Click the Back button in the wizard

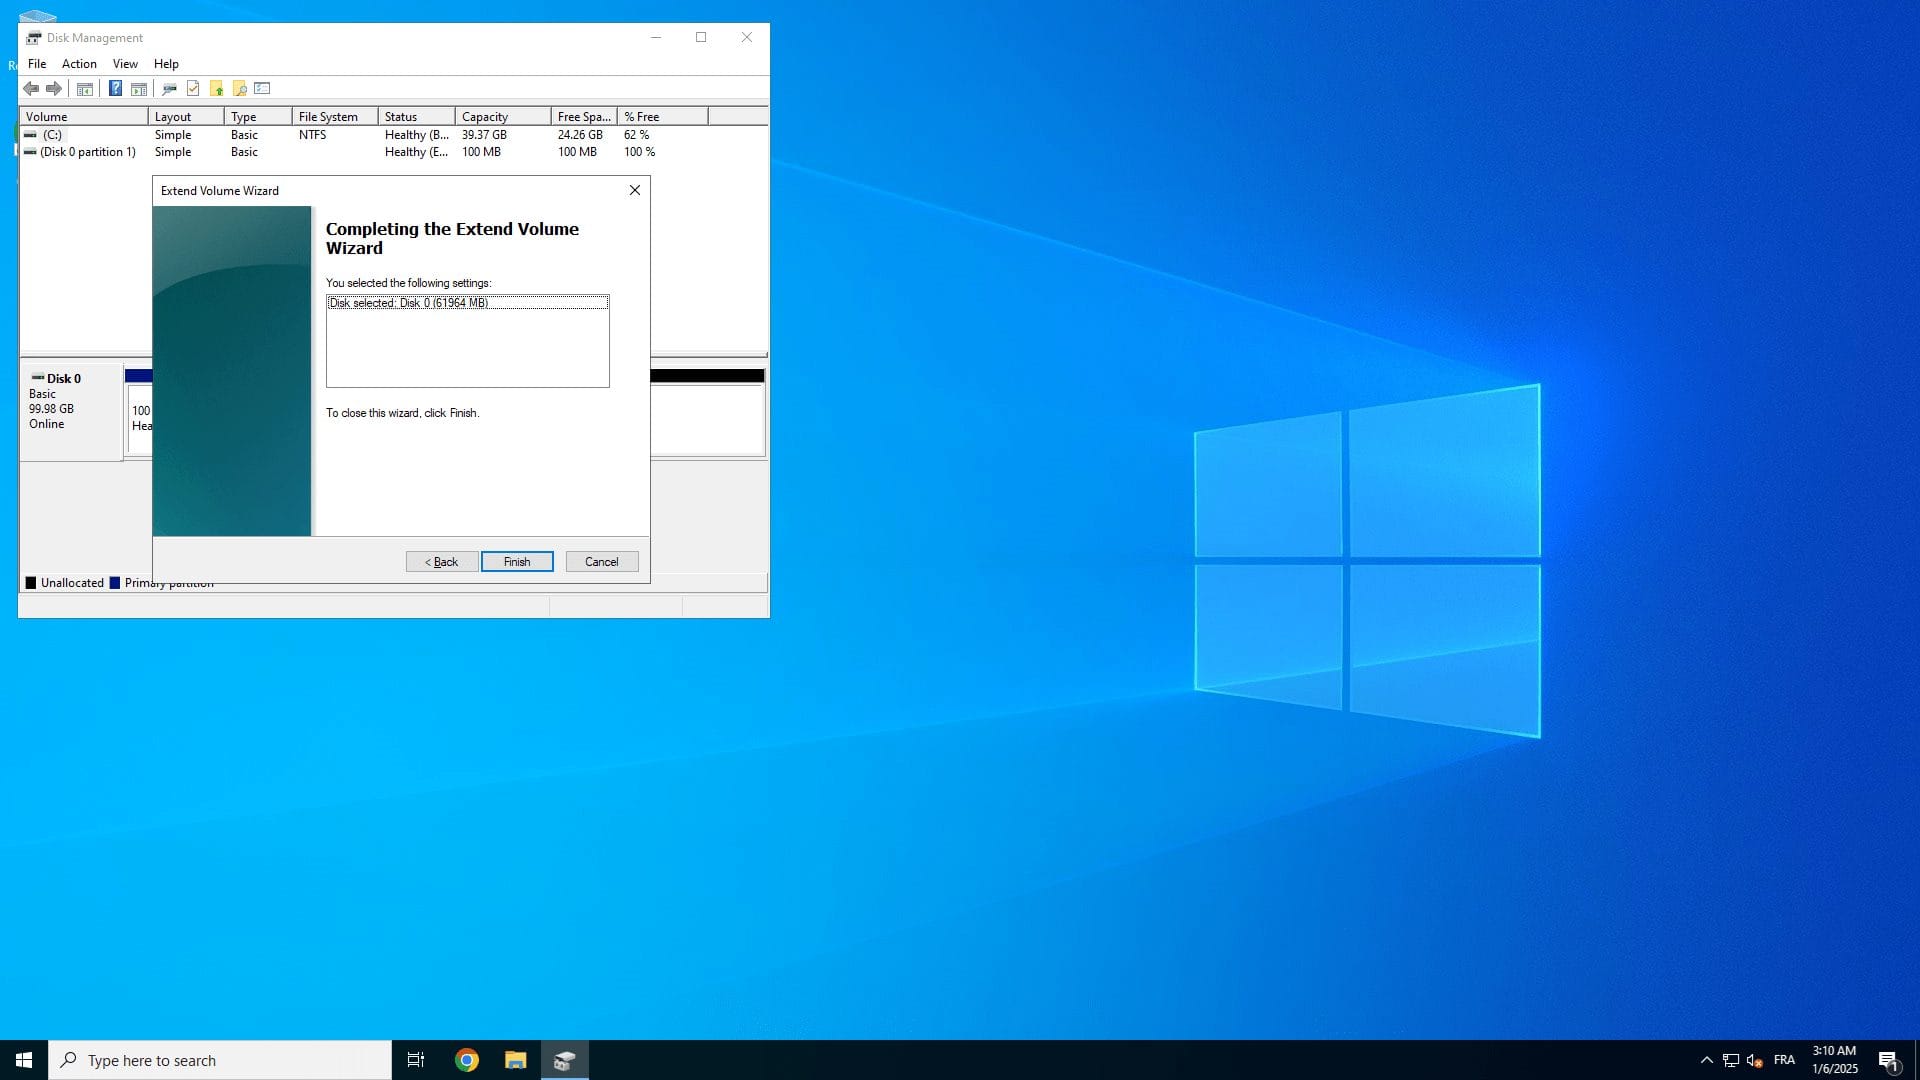pyautogui.click(x=441, y=562)
